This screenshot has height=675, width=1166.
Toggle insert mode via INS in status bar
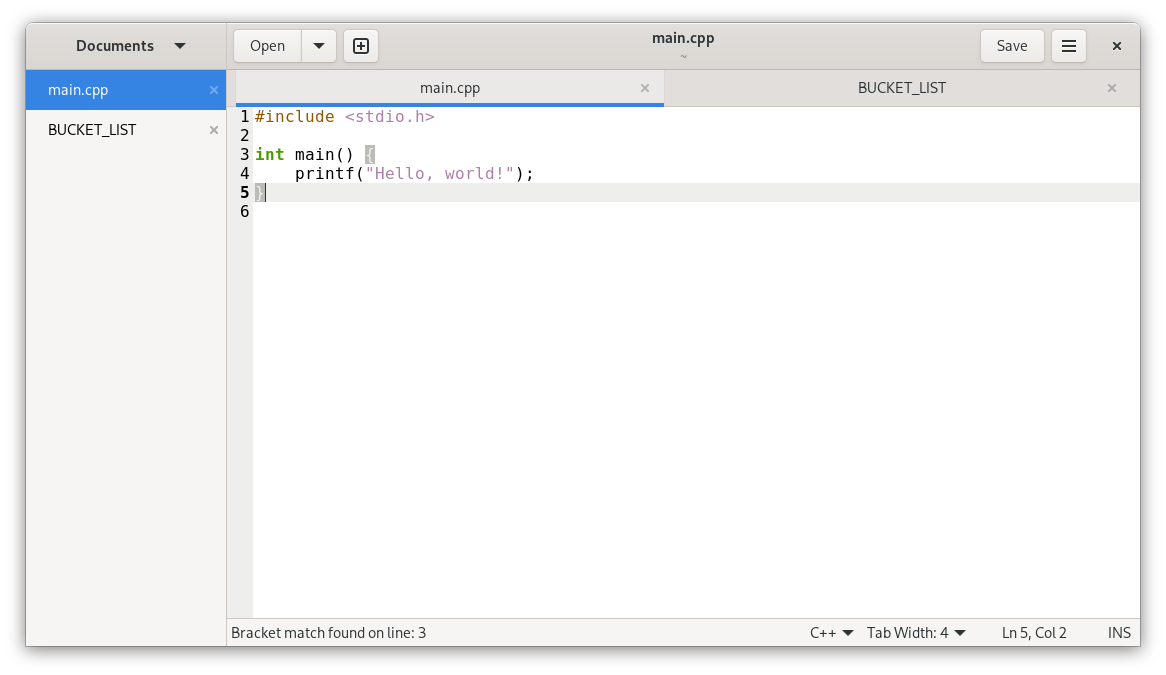(x=1119, y=632)
